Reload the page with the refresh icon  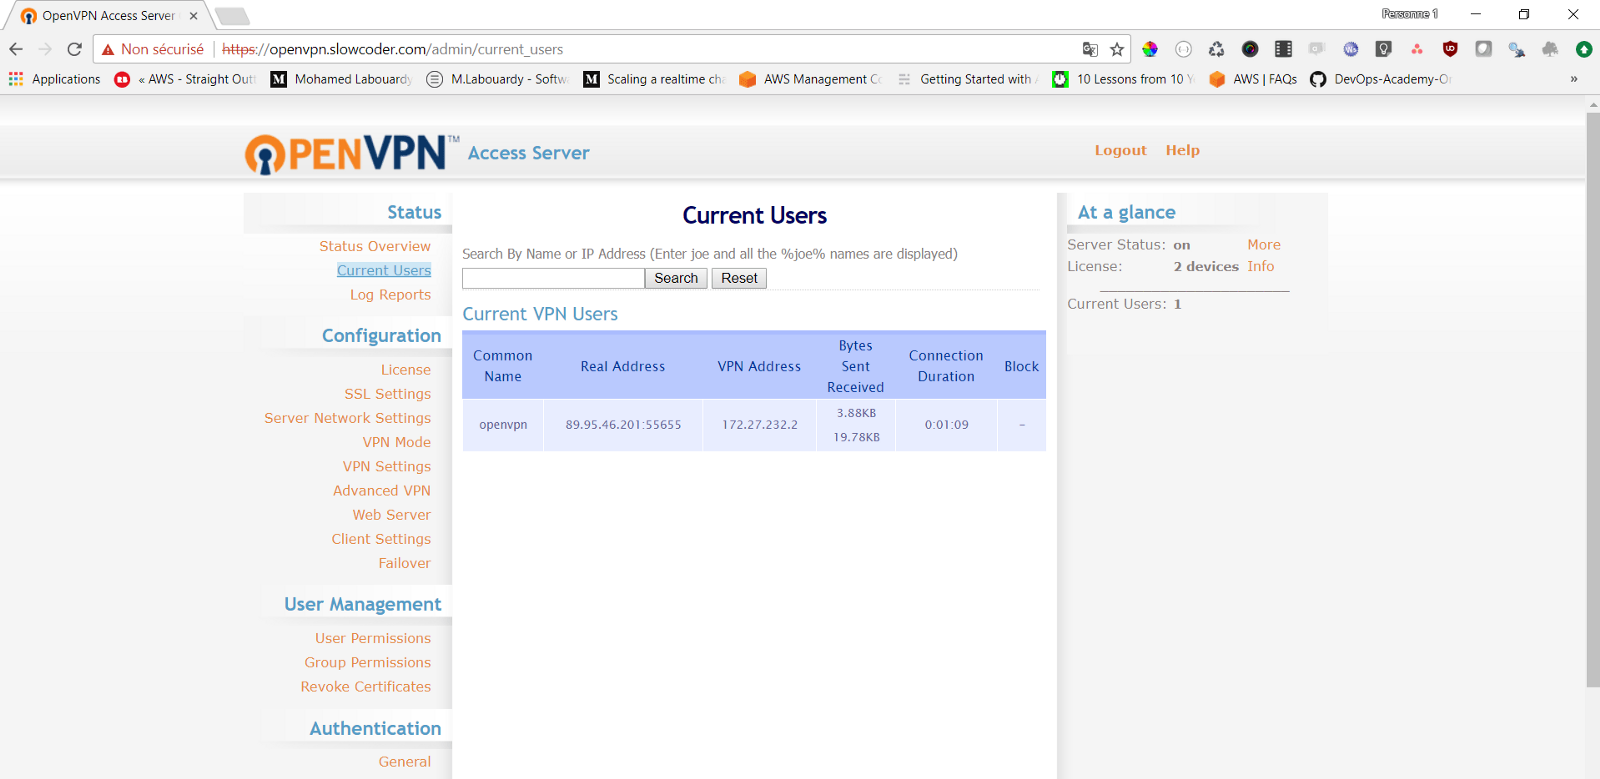[74, 49]
